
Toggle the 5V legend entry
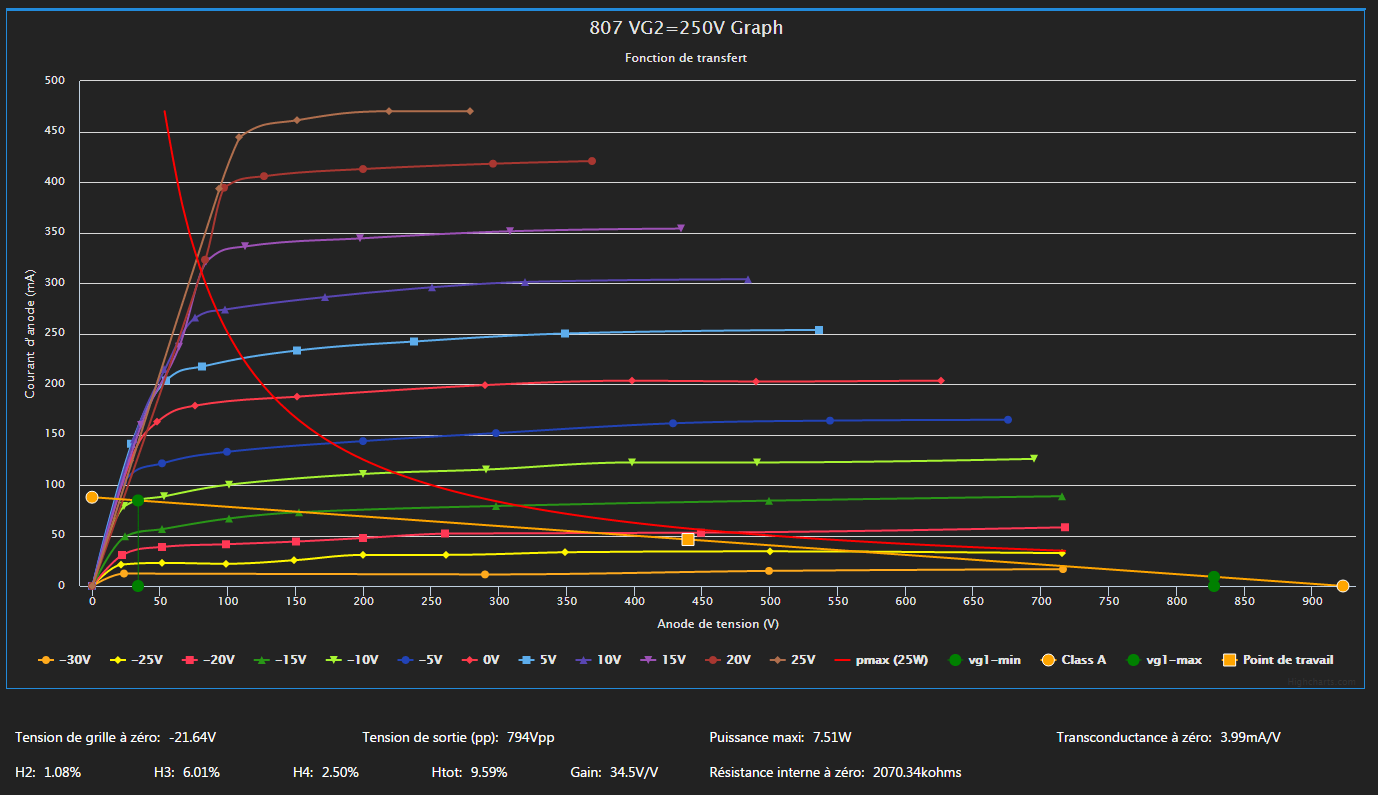tap(538, 660)
